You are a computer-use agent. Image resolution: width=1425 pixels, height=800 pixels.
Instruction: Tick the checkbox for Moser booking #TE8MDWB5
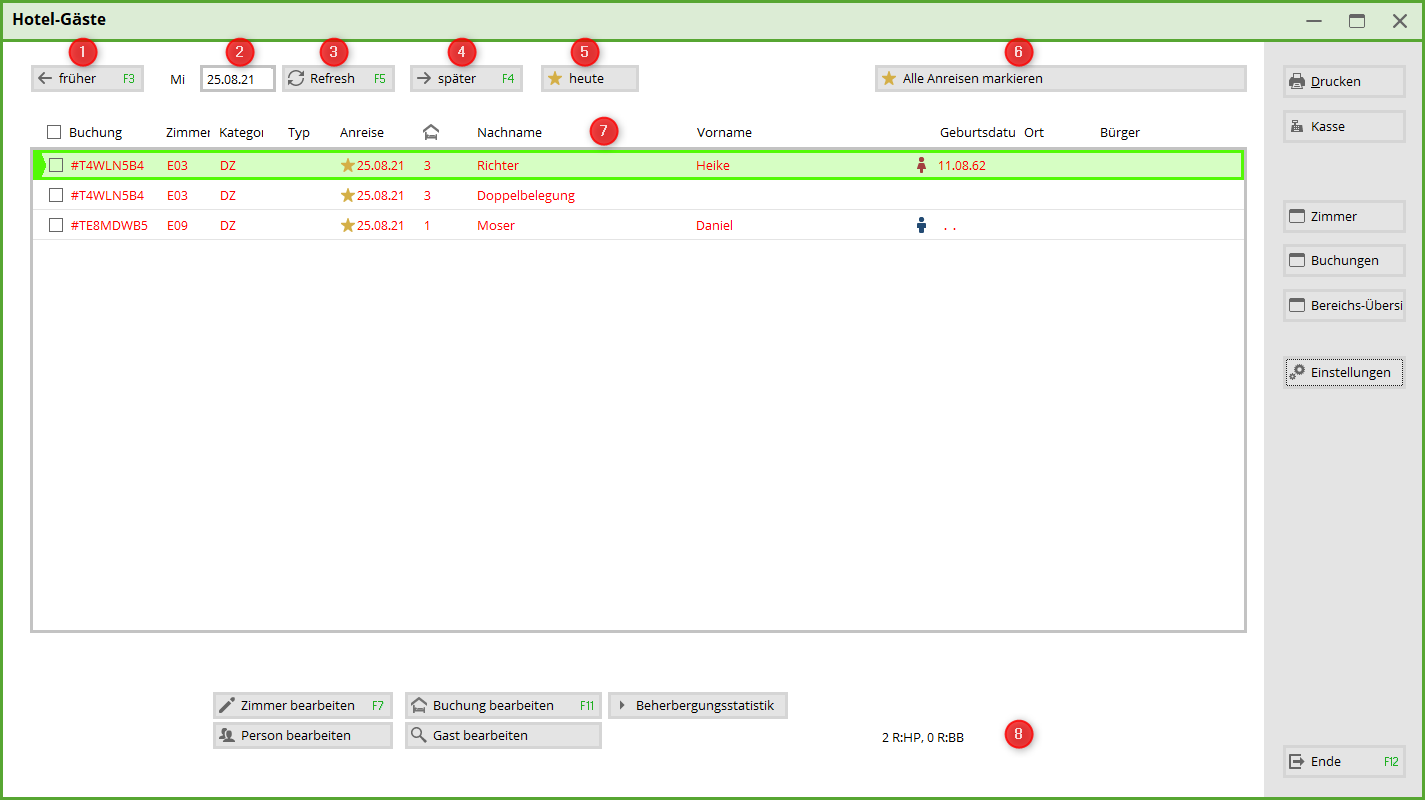click(x=56, y=225)
